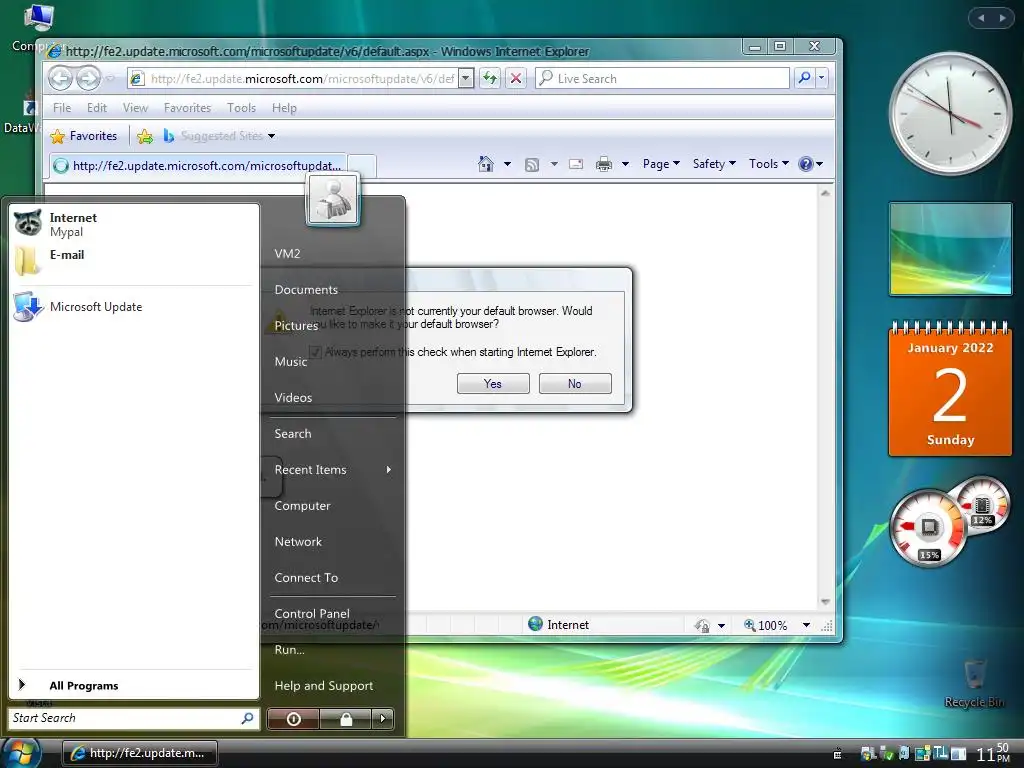Click the Windows Start orb
Screen dimensions: 1024x768
[x=20, y=753]
